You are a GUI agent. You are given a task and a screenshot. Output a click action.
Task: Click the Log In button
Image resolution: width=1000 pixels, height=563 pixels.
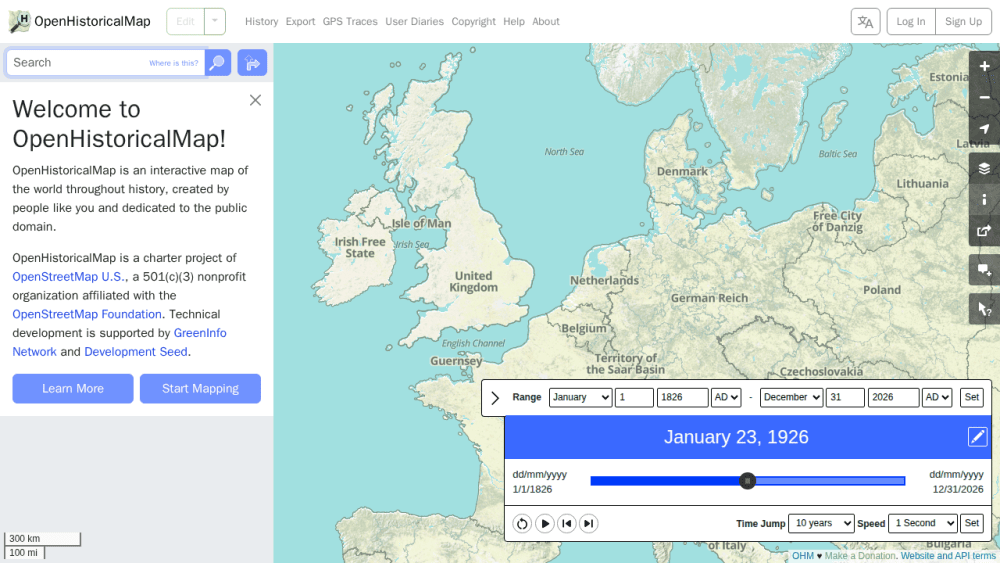tap(911, 22)
